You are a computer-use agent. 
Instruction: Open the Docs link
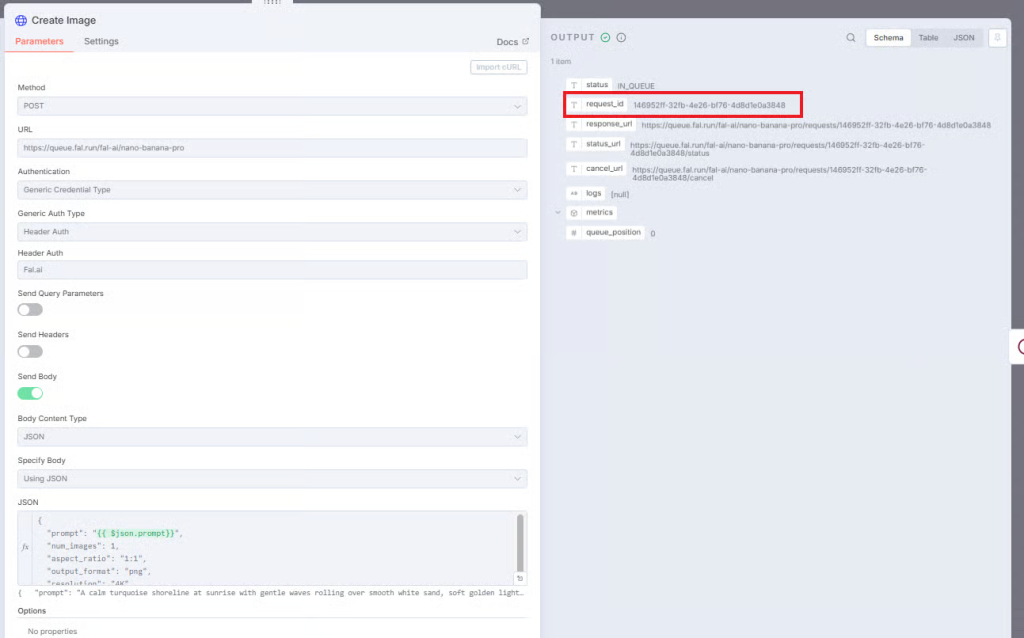[507, 42]
